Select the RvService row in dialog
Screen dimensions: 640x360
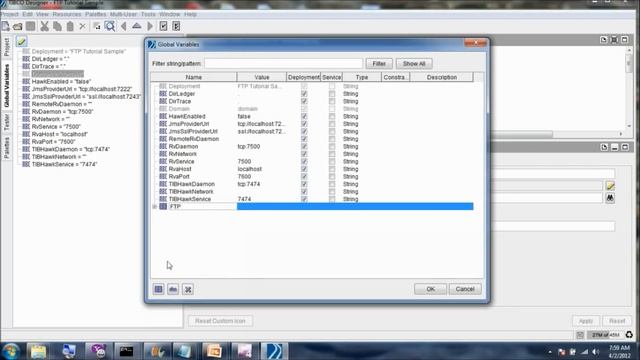(312, 162)
